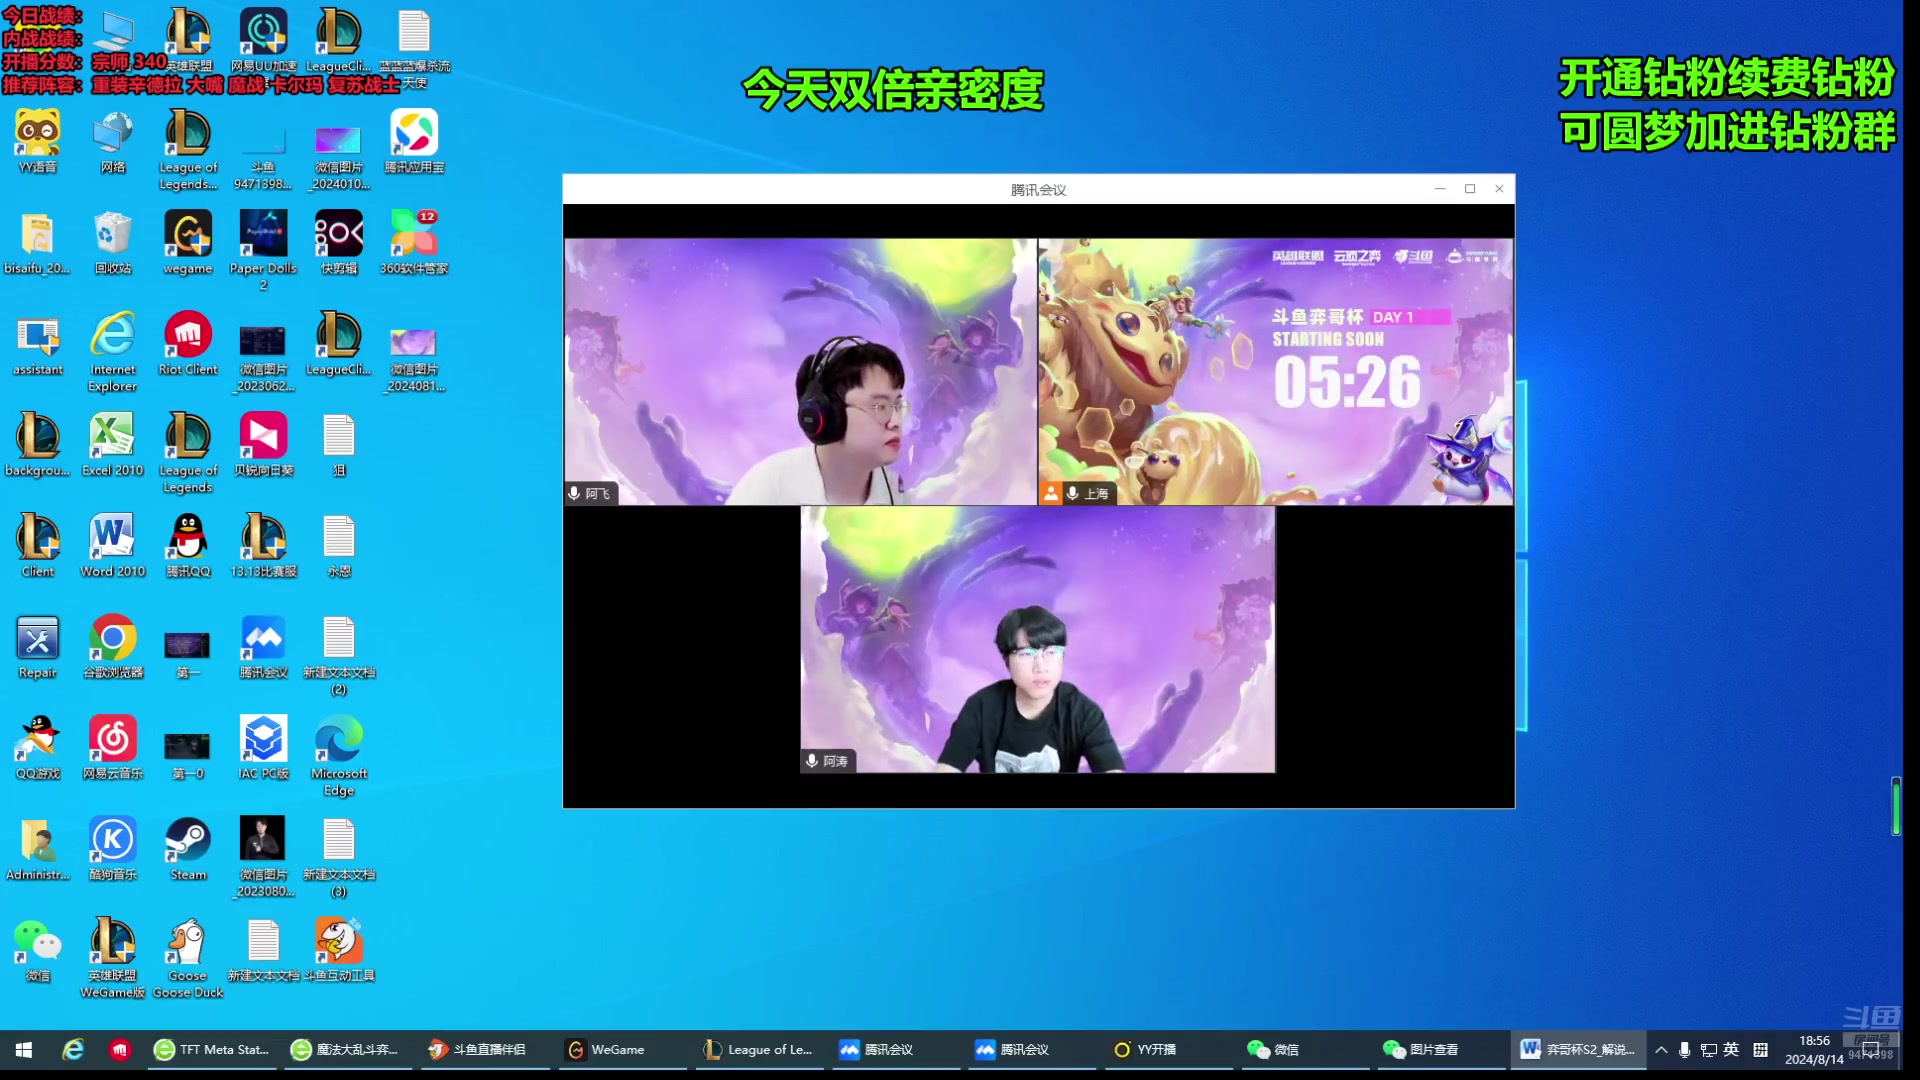The height and width of the screenshot is (1080, 1920).
Task: Click 阿飞's microphone status icon
Action: pos(575,493)
